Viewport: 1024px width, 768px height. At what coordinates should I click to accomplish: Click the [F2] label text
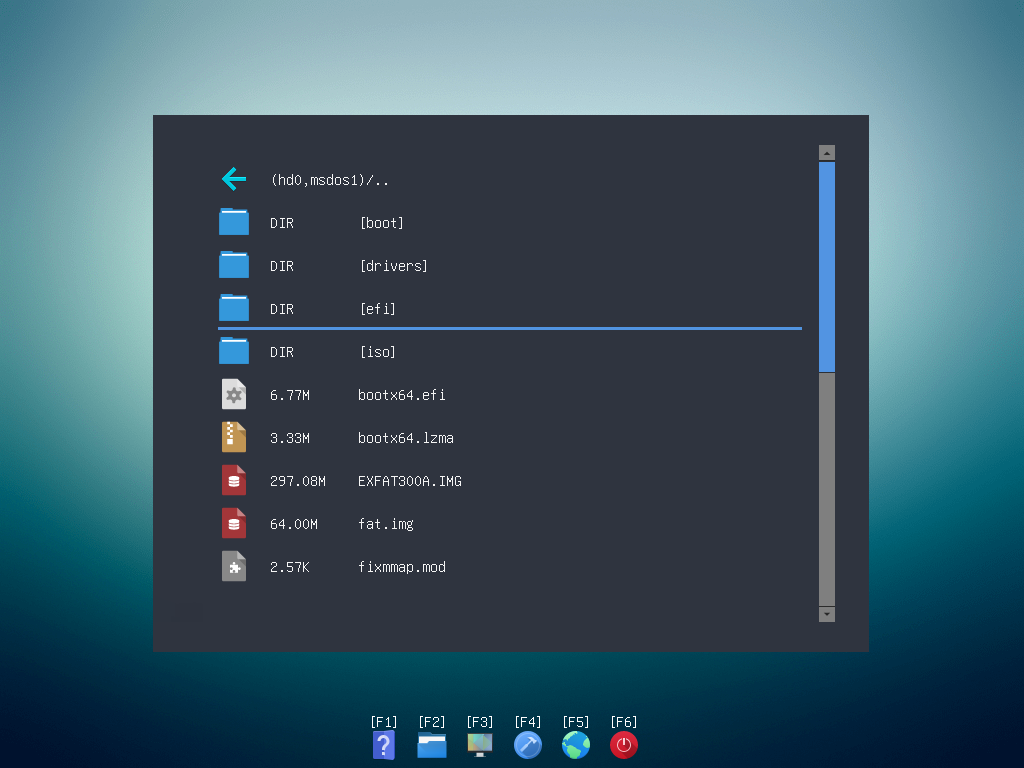432,722
